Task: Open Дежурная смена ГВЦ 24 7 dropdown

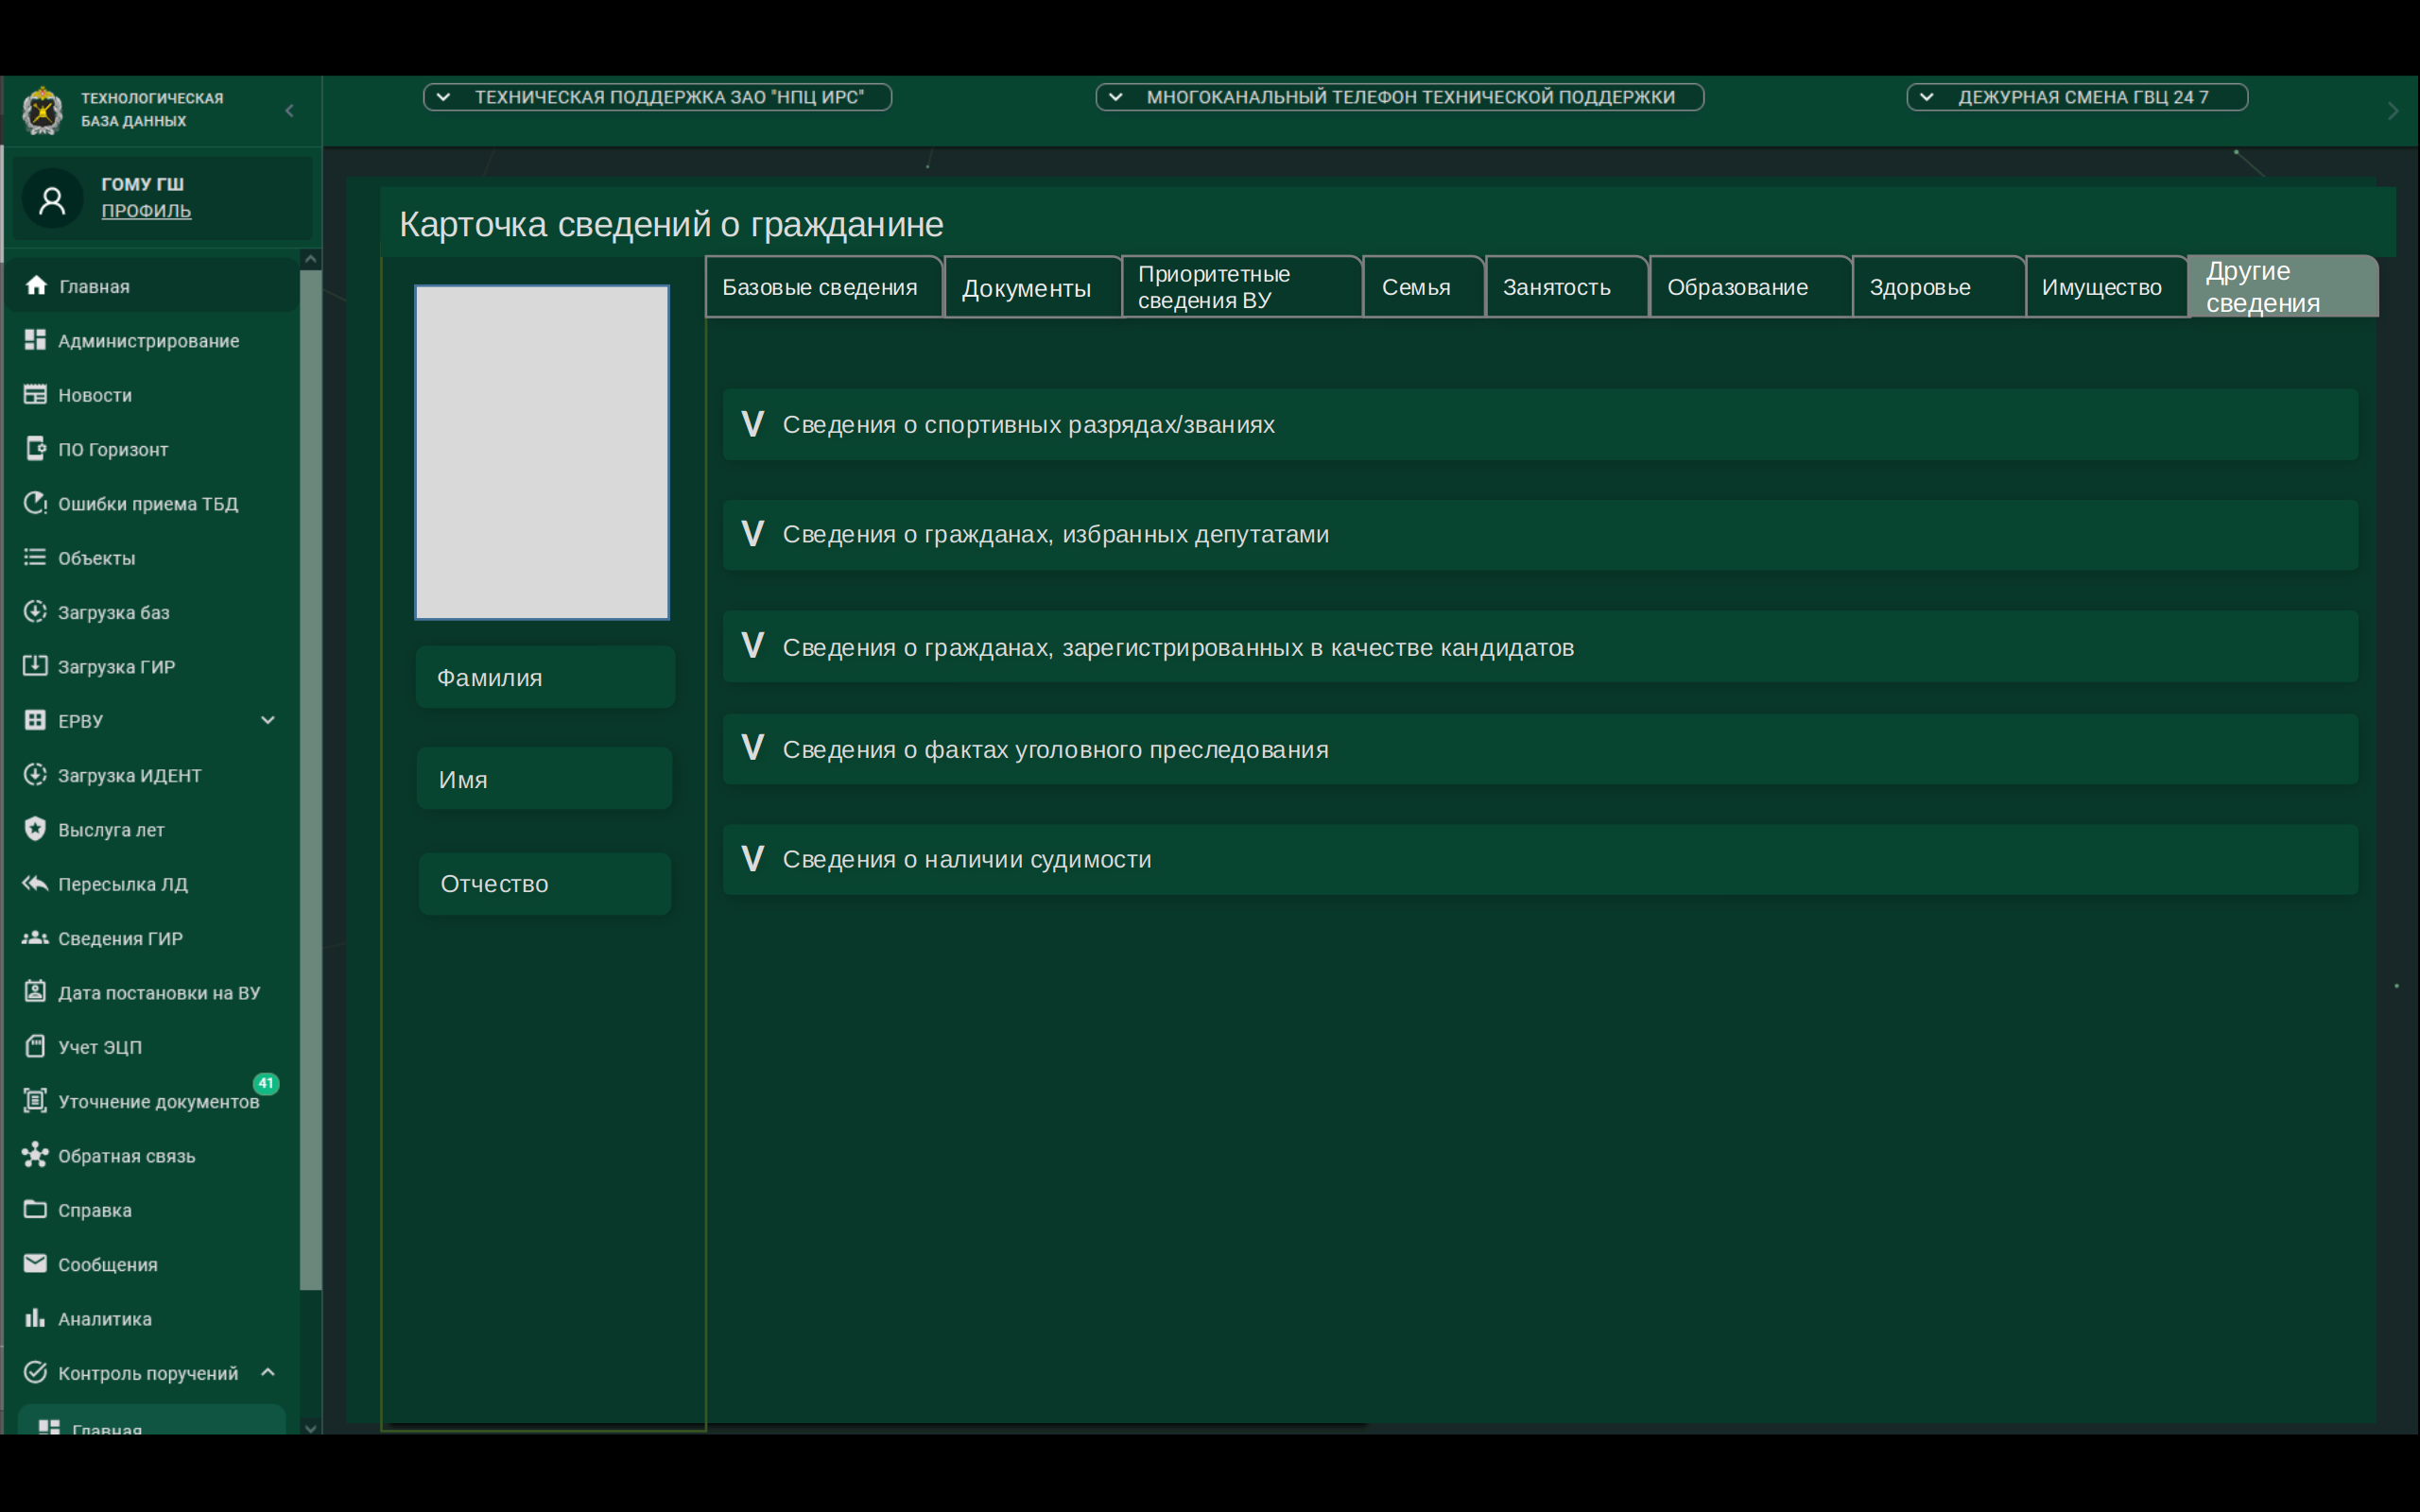Action: [2077, 97]
